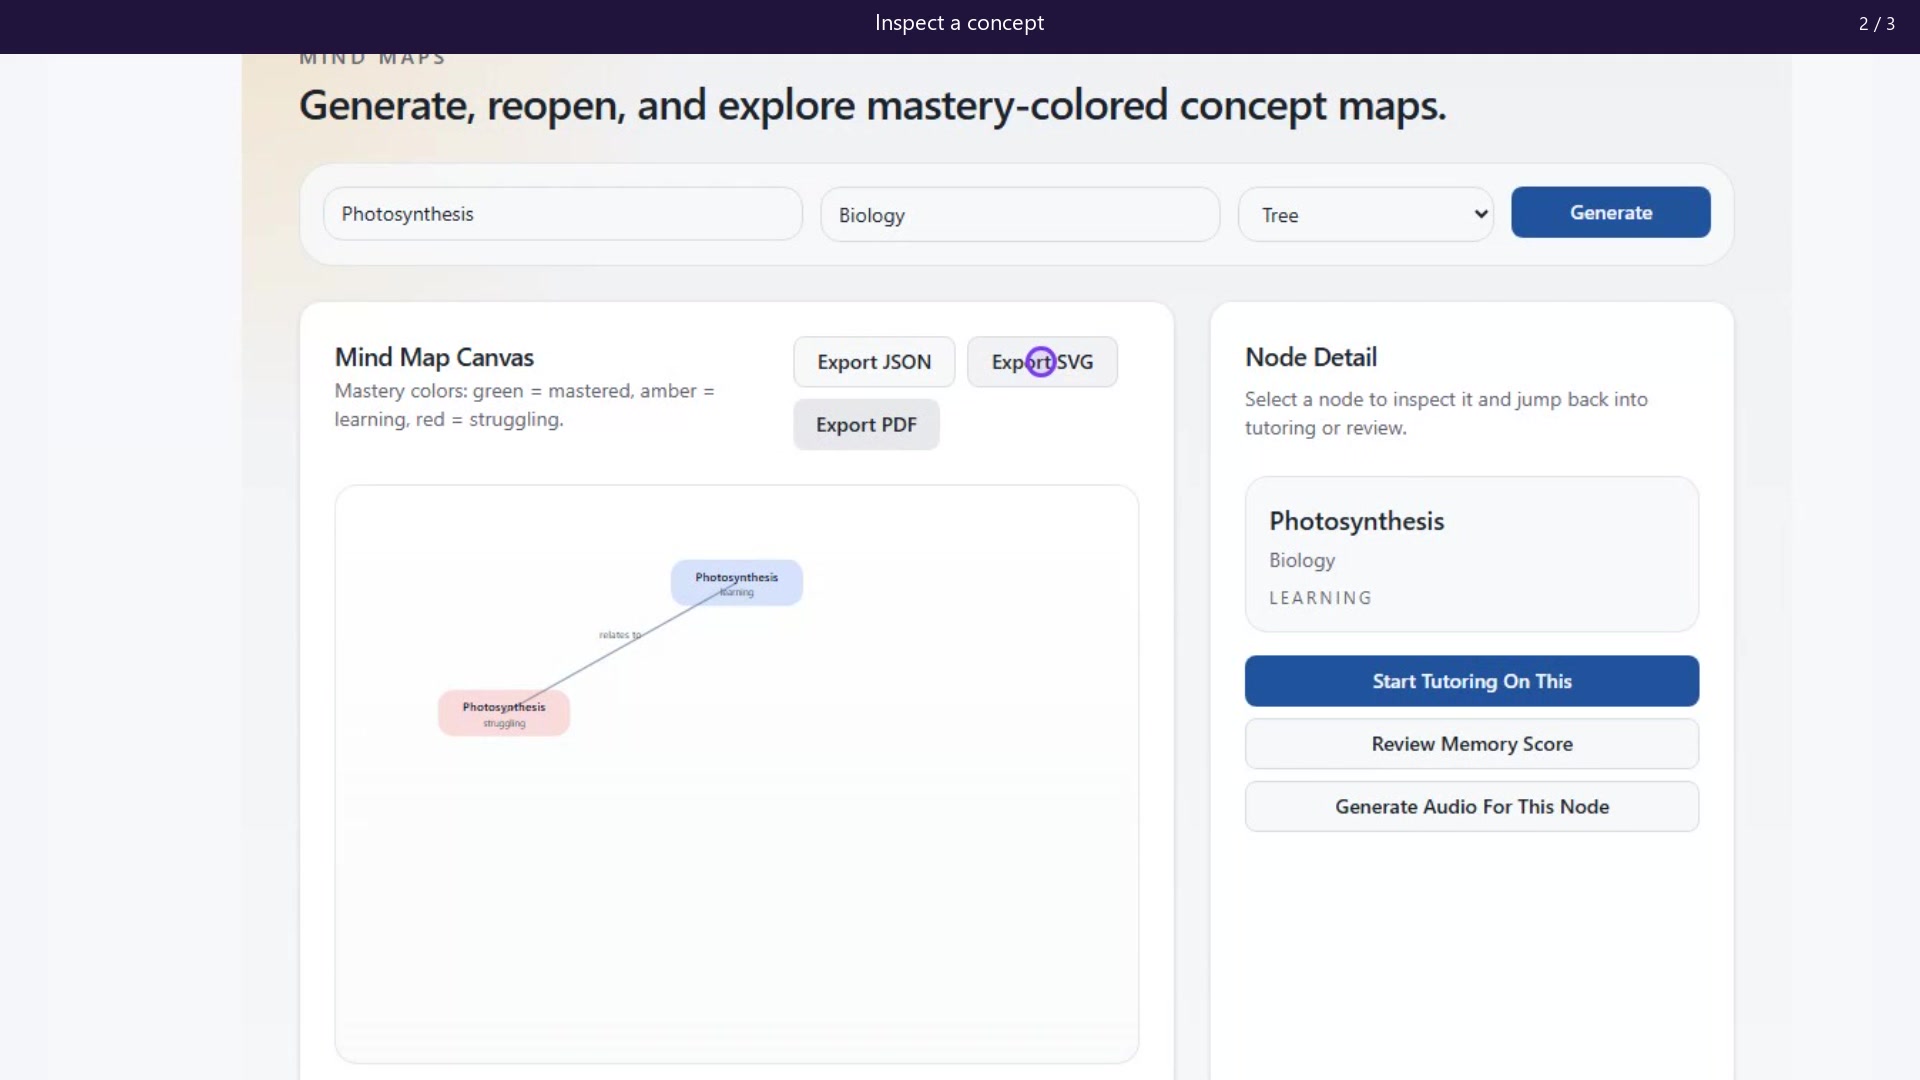Export the map as PDF

pyautogui.click(x=866, y=425)
